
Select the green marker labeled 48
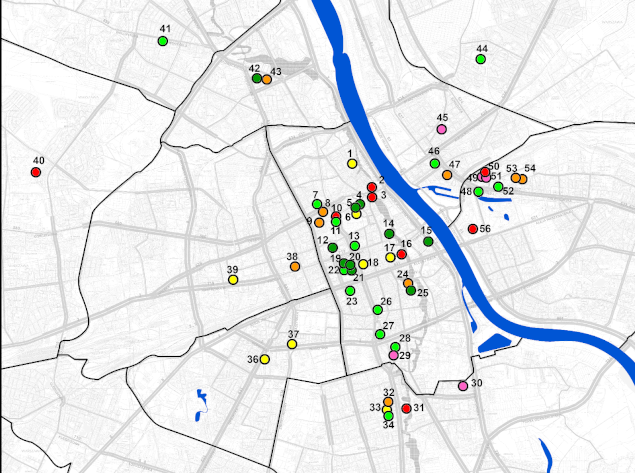(478, 192)
